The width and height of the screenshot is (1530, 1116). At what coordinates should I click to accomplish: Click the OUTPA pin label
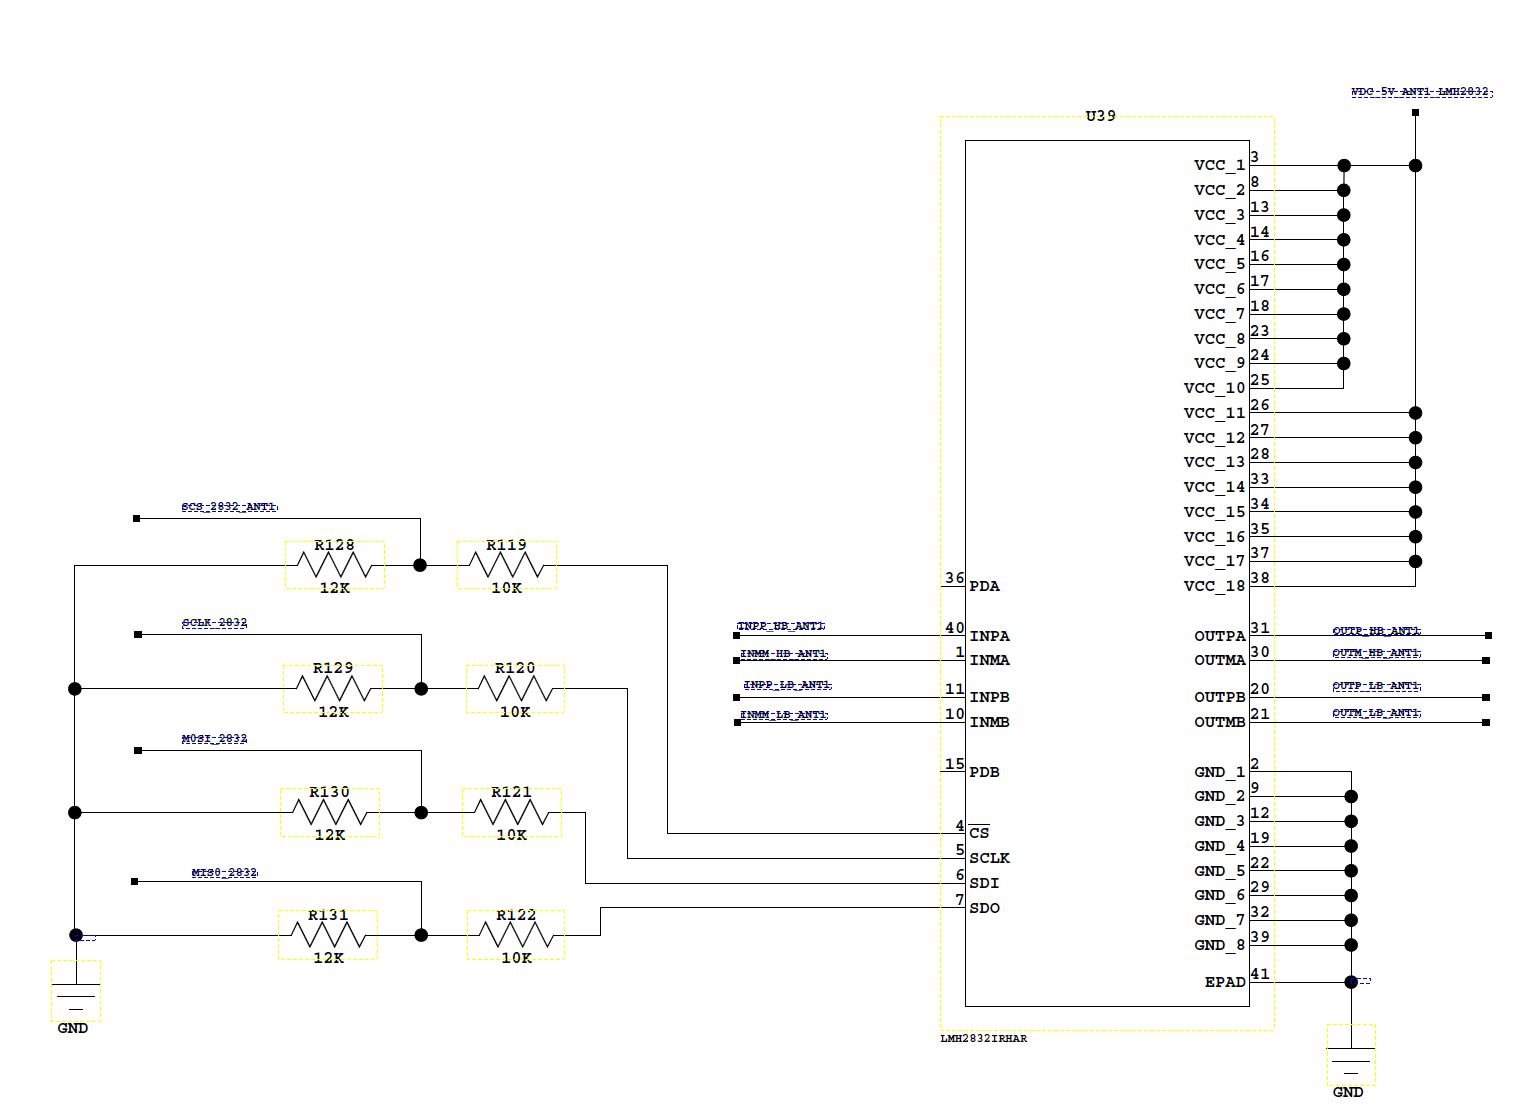pyautogui.click(x=1220, y=636)
